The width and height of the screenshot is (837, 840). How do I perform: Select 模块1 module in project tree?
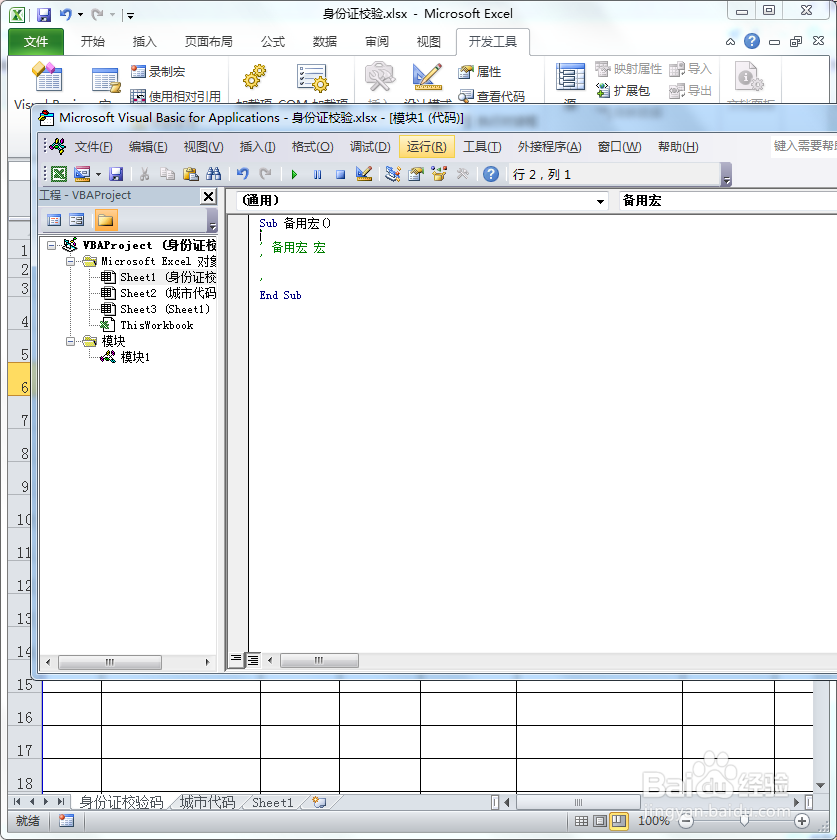(x=125, y=357)
